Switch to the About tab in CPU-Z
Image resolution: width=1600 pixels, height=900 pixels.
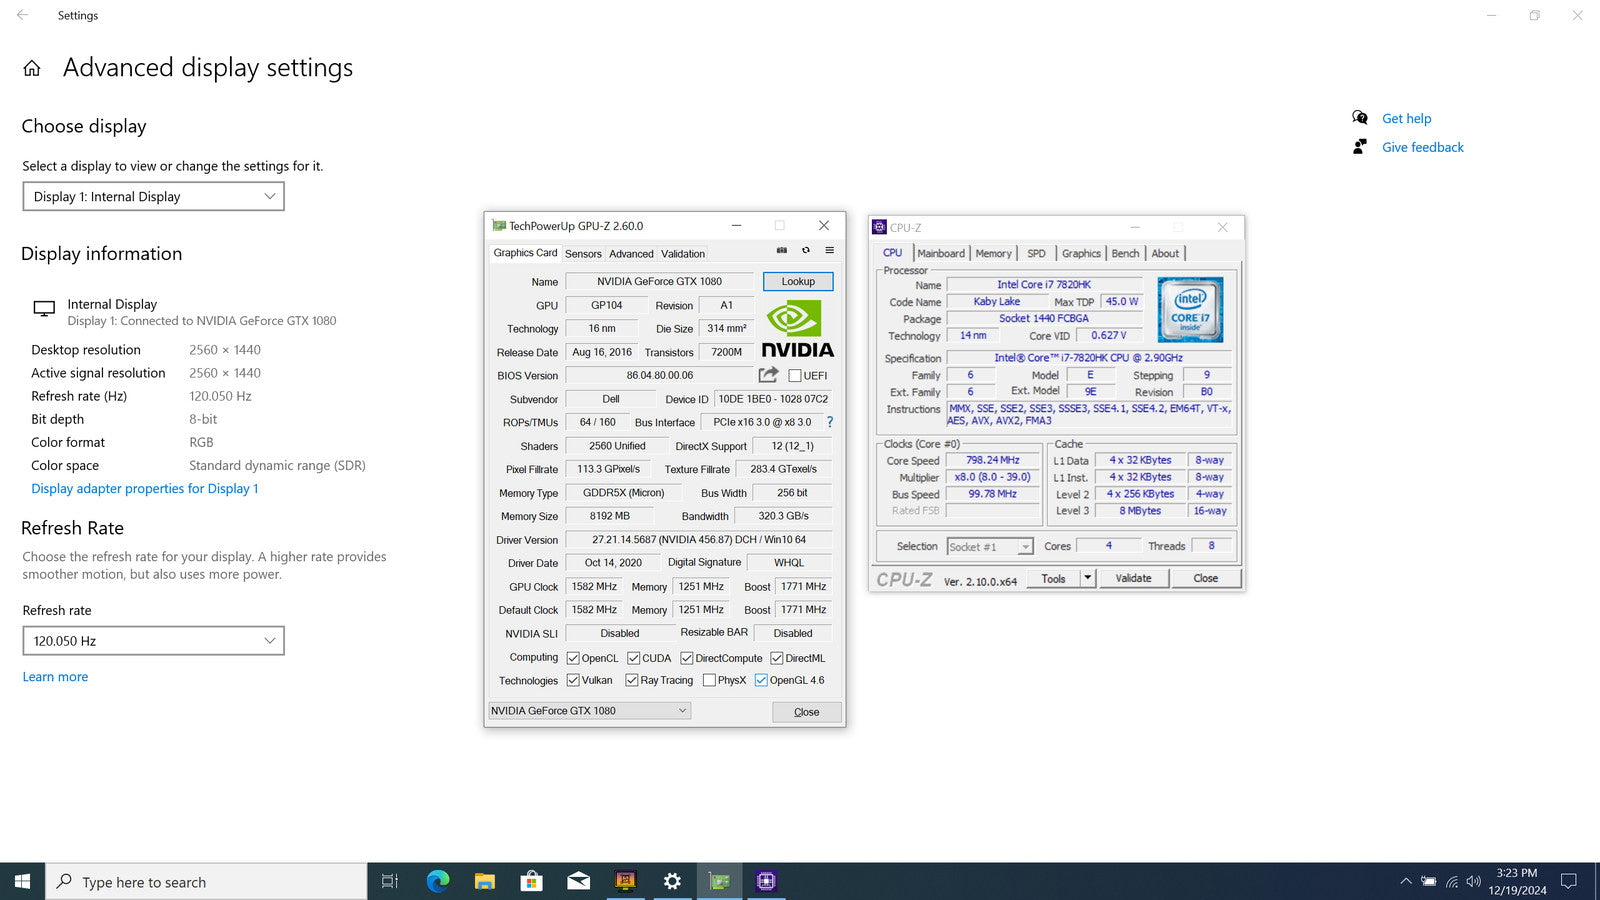click(x=1165, y=254)
